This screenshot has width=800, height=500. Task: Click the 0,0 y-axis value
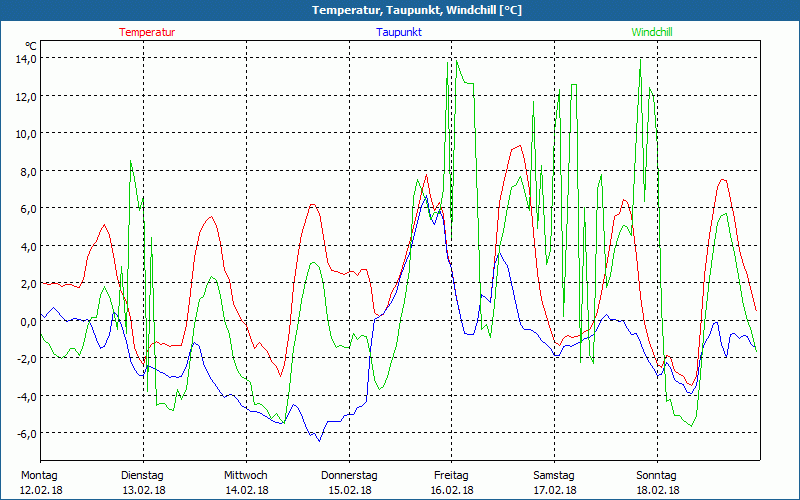tap(28, 321)
